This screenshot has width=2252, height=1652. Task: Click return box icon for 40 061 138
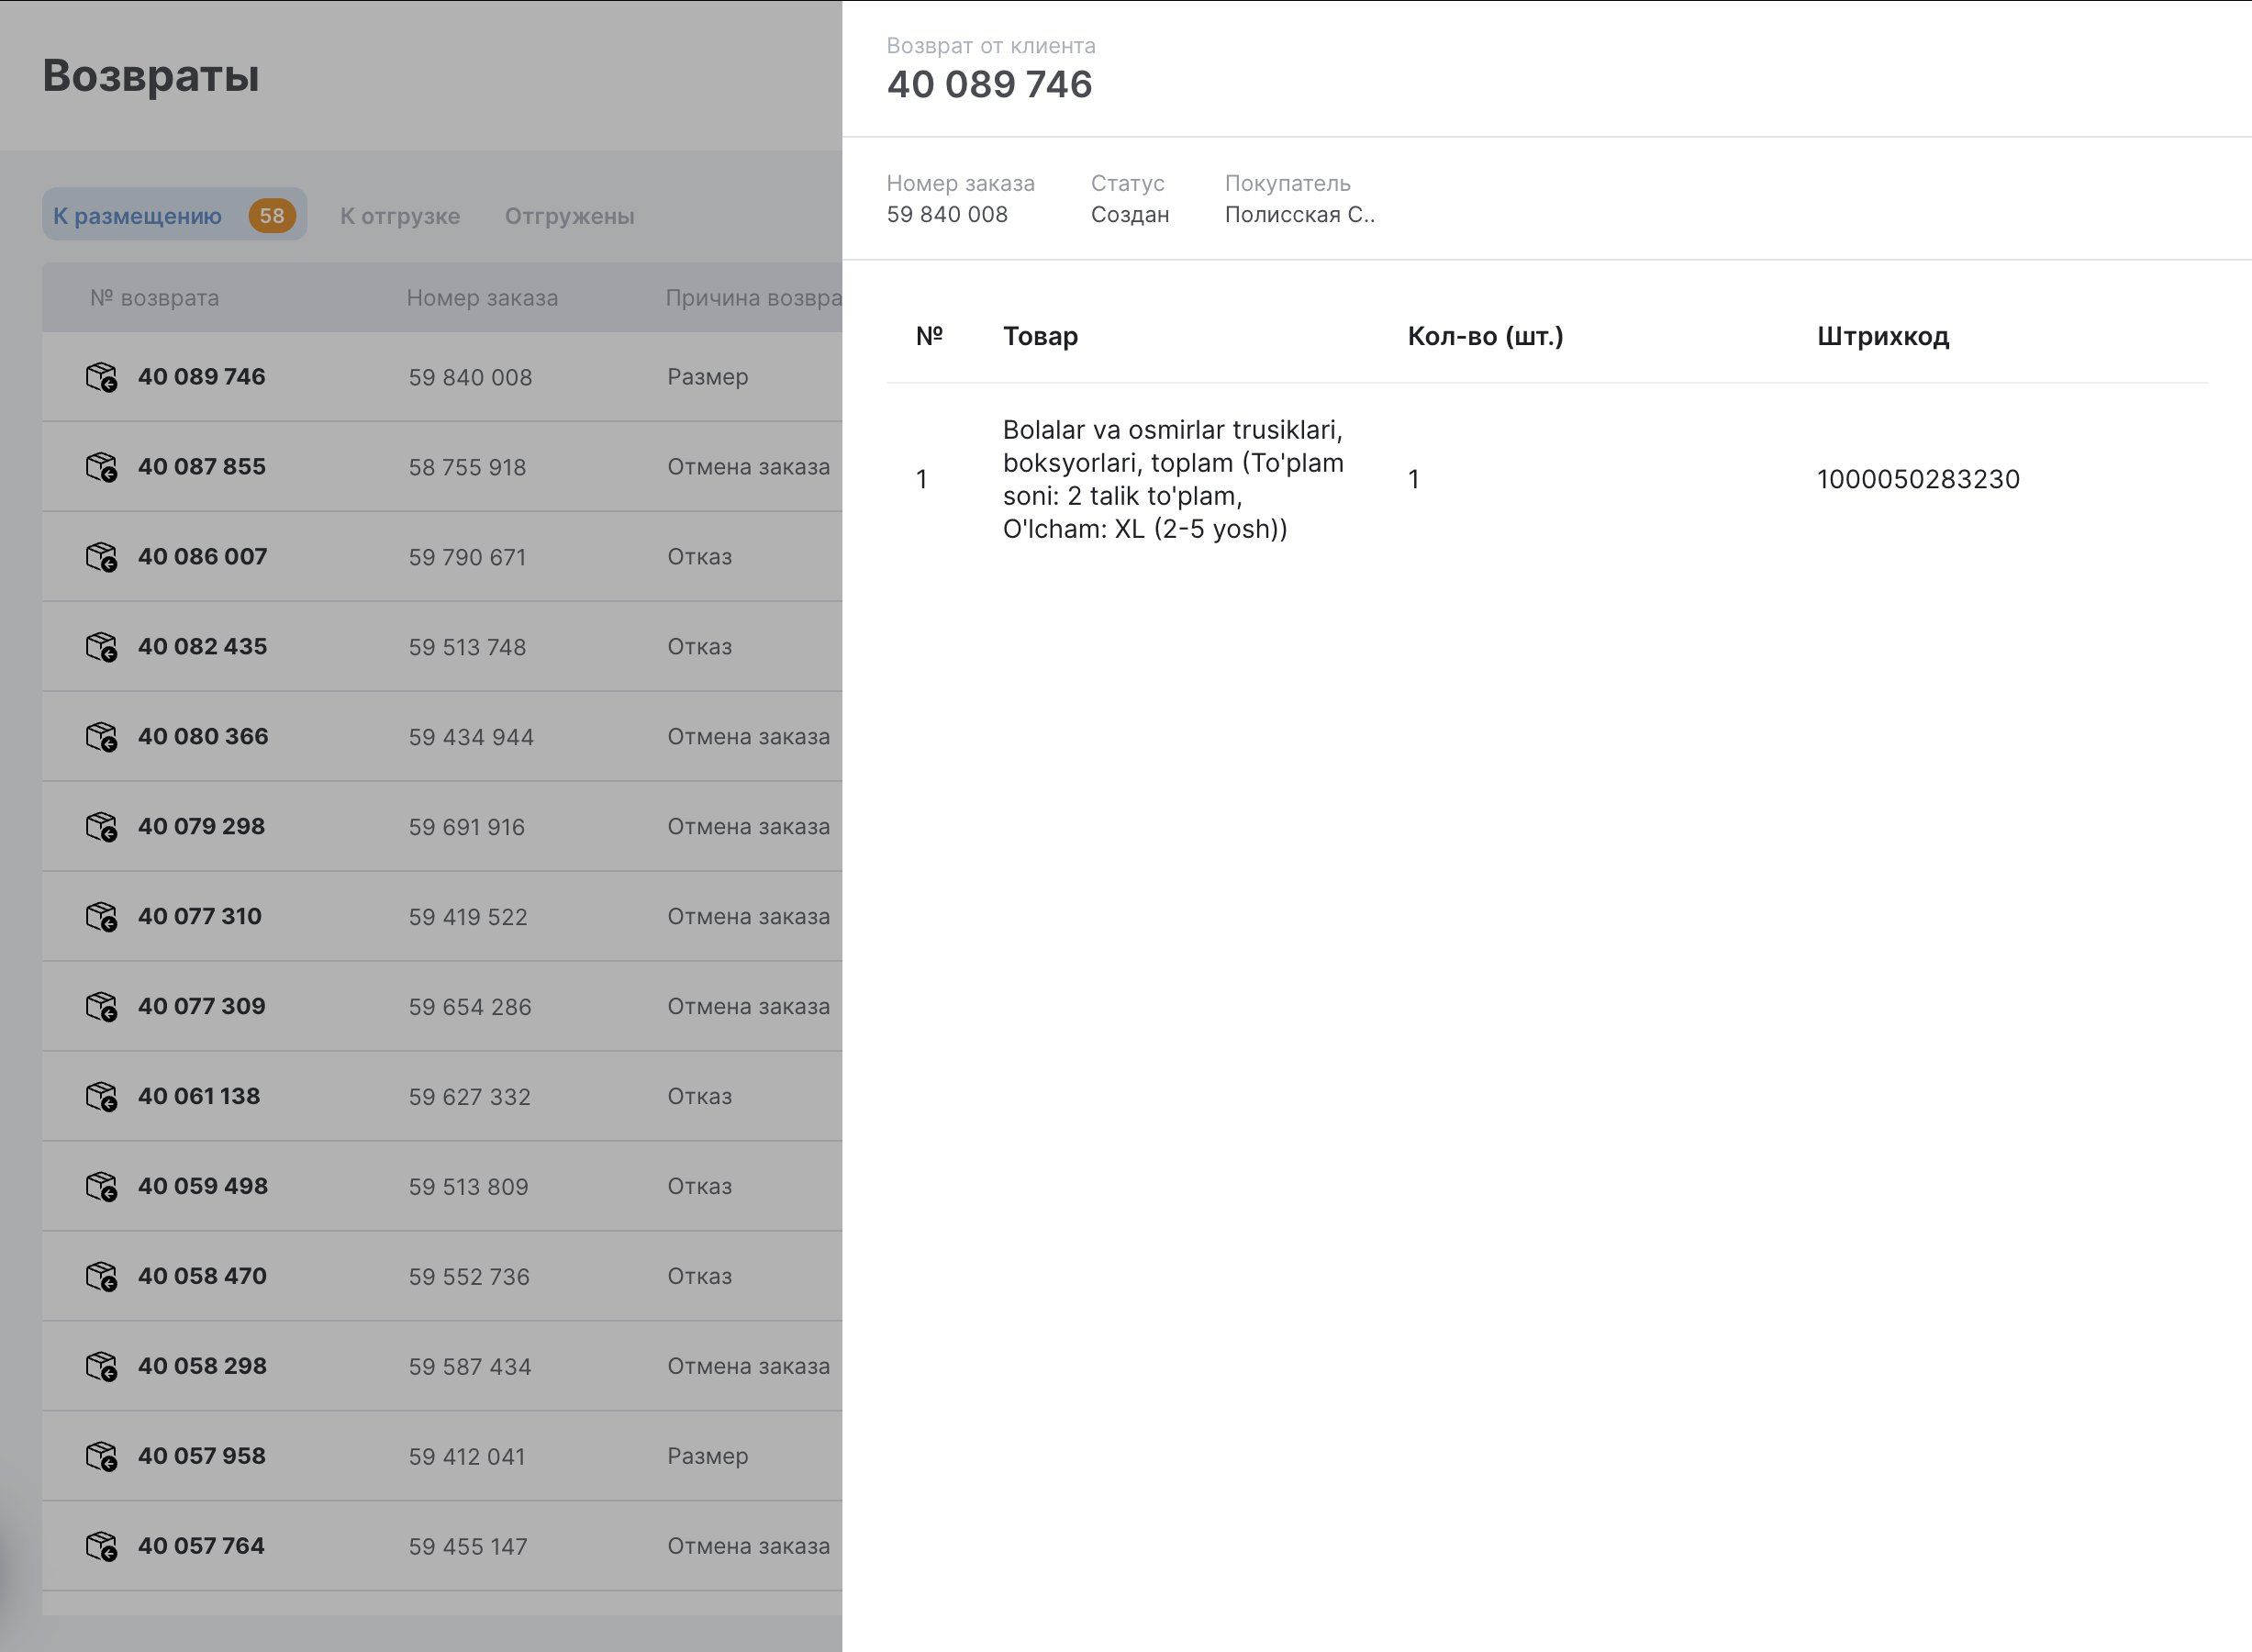[x=101, y=1097]
